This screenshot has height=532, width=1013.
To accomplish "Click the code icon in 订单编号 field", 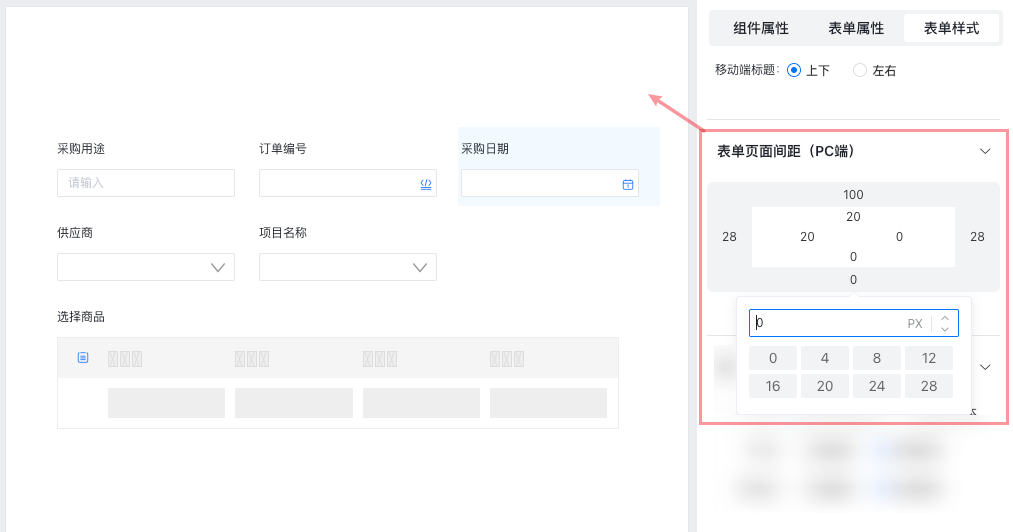I will [x=426, y=184].
